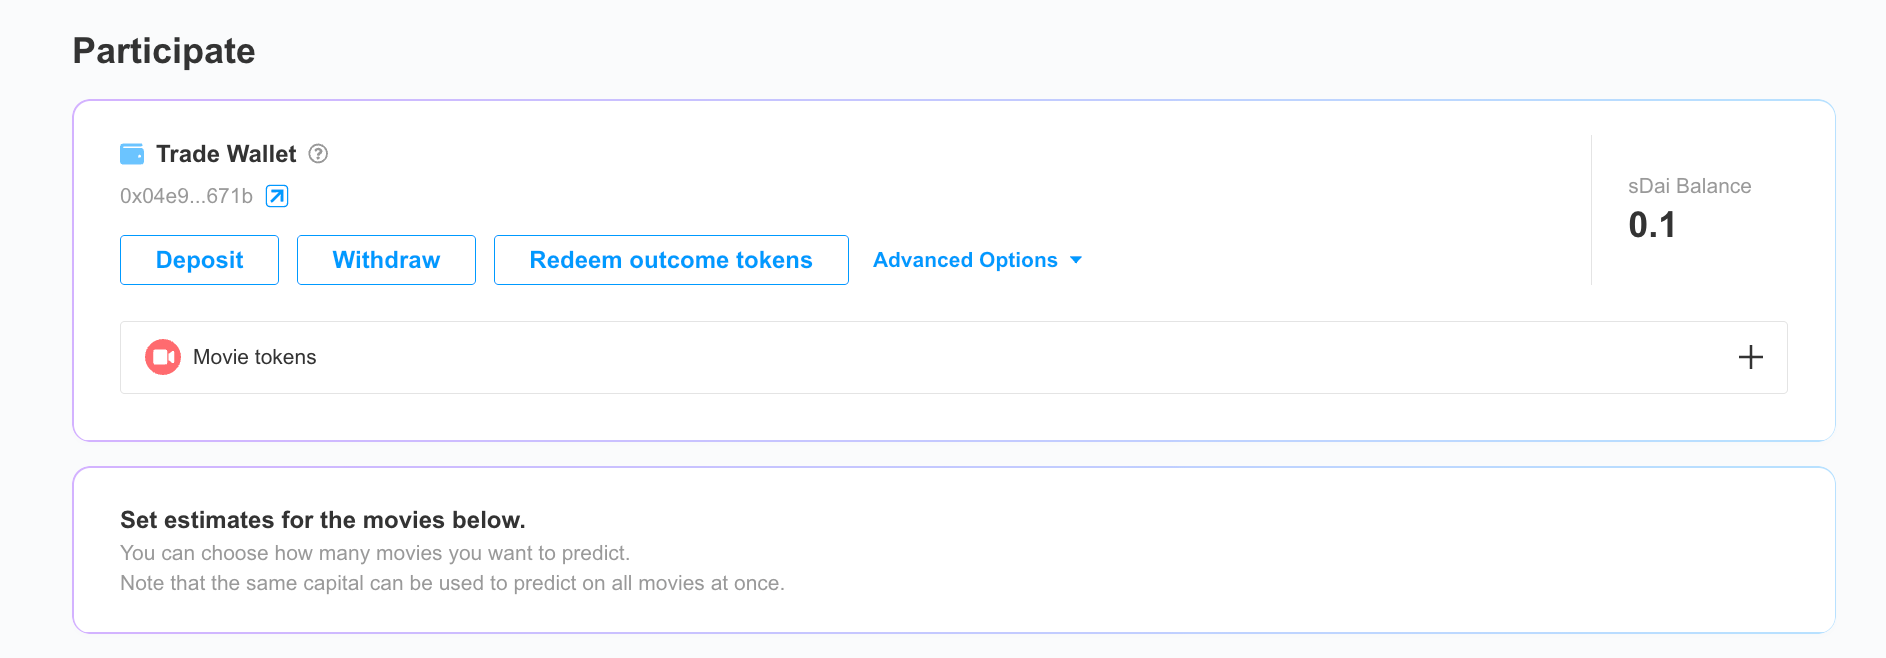Click the blue wallet icon beside Trade Wallet

point(132,154)
